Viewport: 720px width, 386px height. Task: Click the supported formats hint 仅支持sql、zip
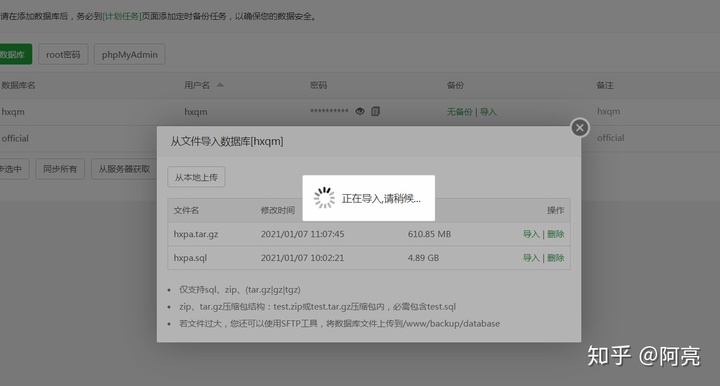coord(240,290)
